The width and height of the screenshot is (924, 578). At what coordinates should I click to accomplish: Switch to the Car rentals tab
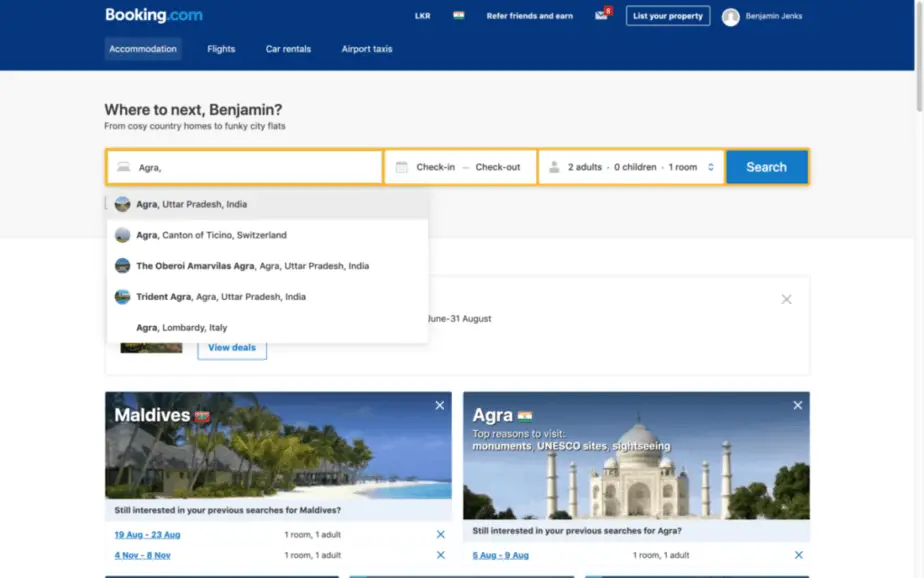[x=288, y=49]
